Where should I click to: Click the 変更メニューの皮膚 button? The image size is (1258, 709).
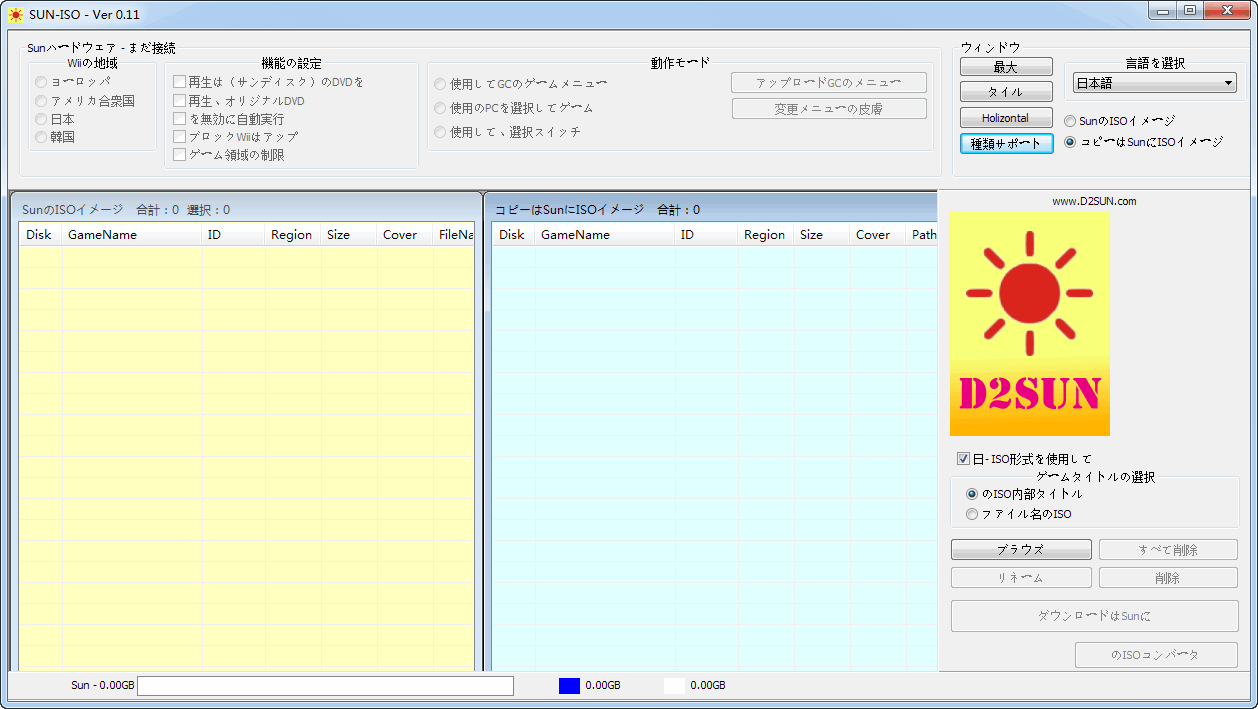tap(829, 109)
